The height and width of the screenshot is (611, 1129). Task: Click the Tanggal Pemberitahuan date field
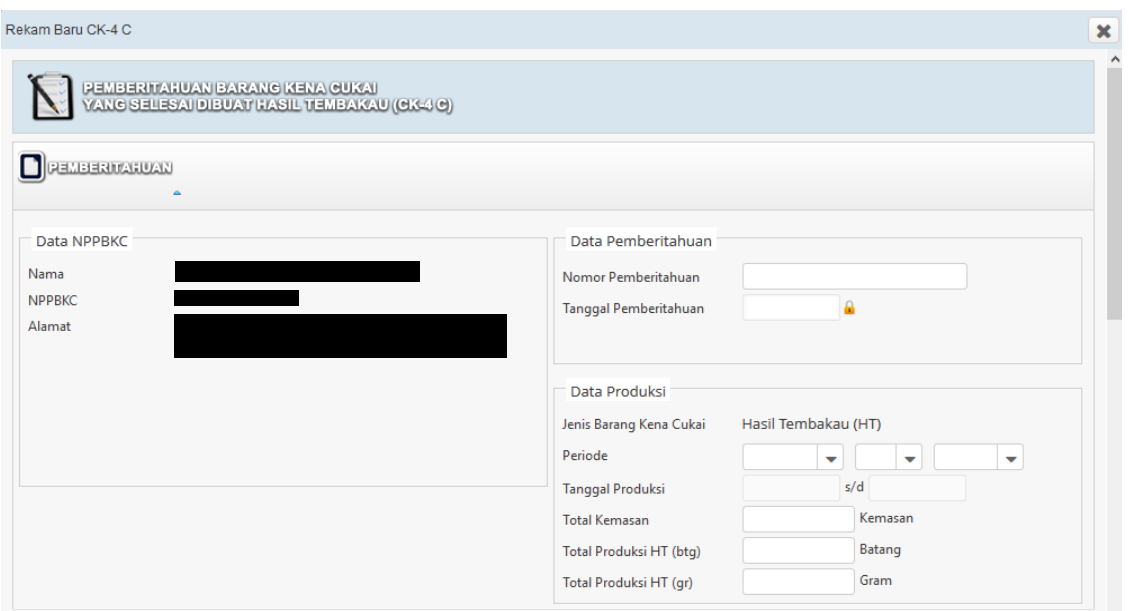(790, 308)
